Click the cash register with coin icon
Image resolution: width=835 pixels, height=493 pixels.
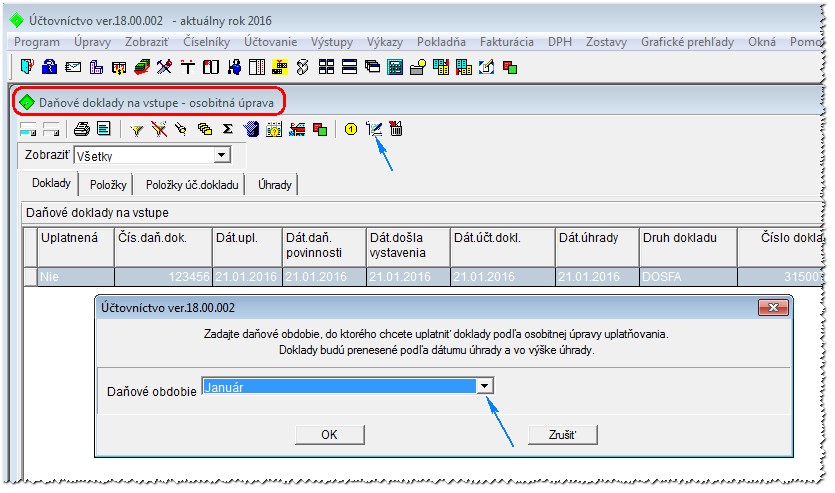click(418, 67)
